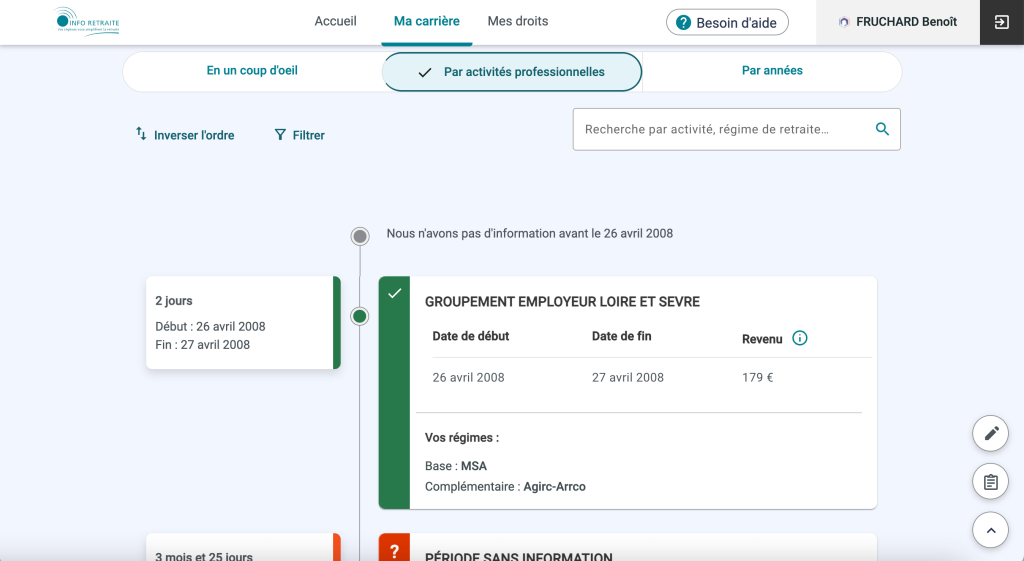Click the orange question mark period icon
The width and height of the screenshot is (1024, 561).
[x=394, y=551]
